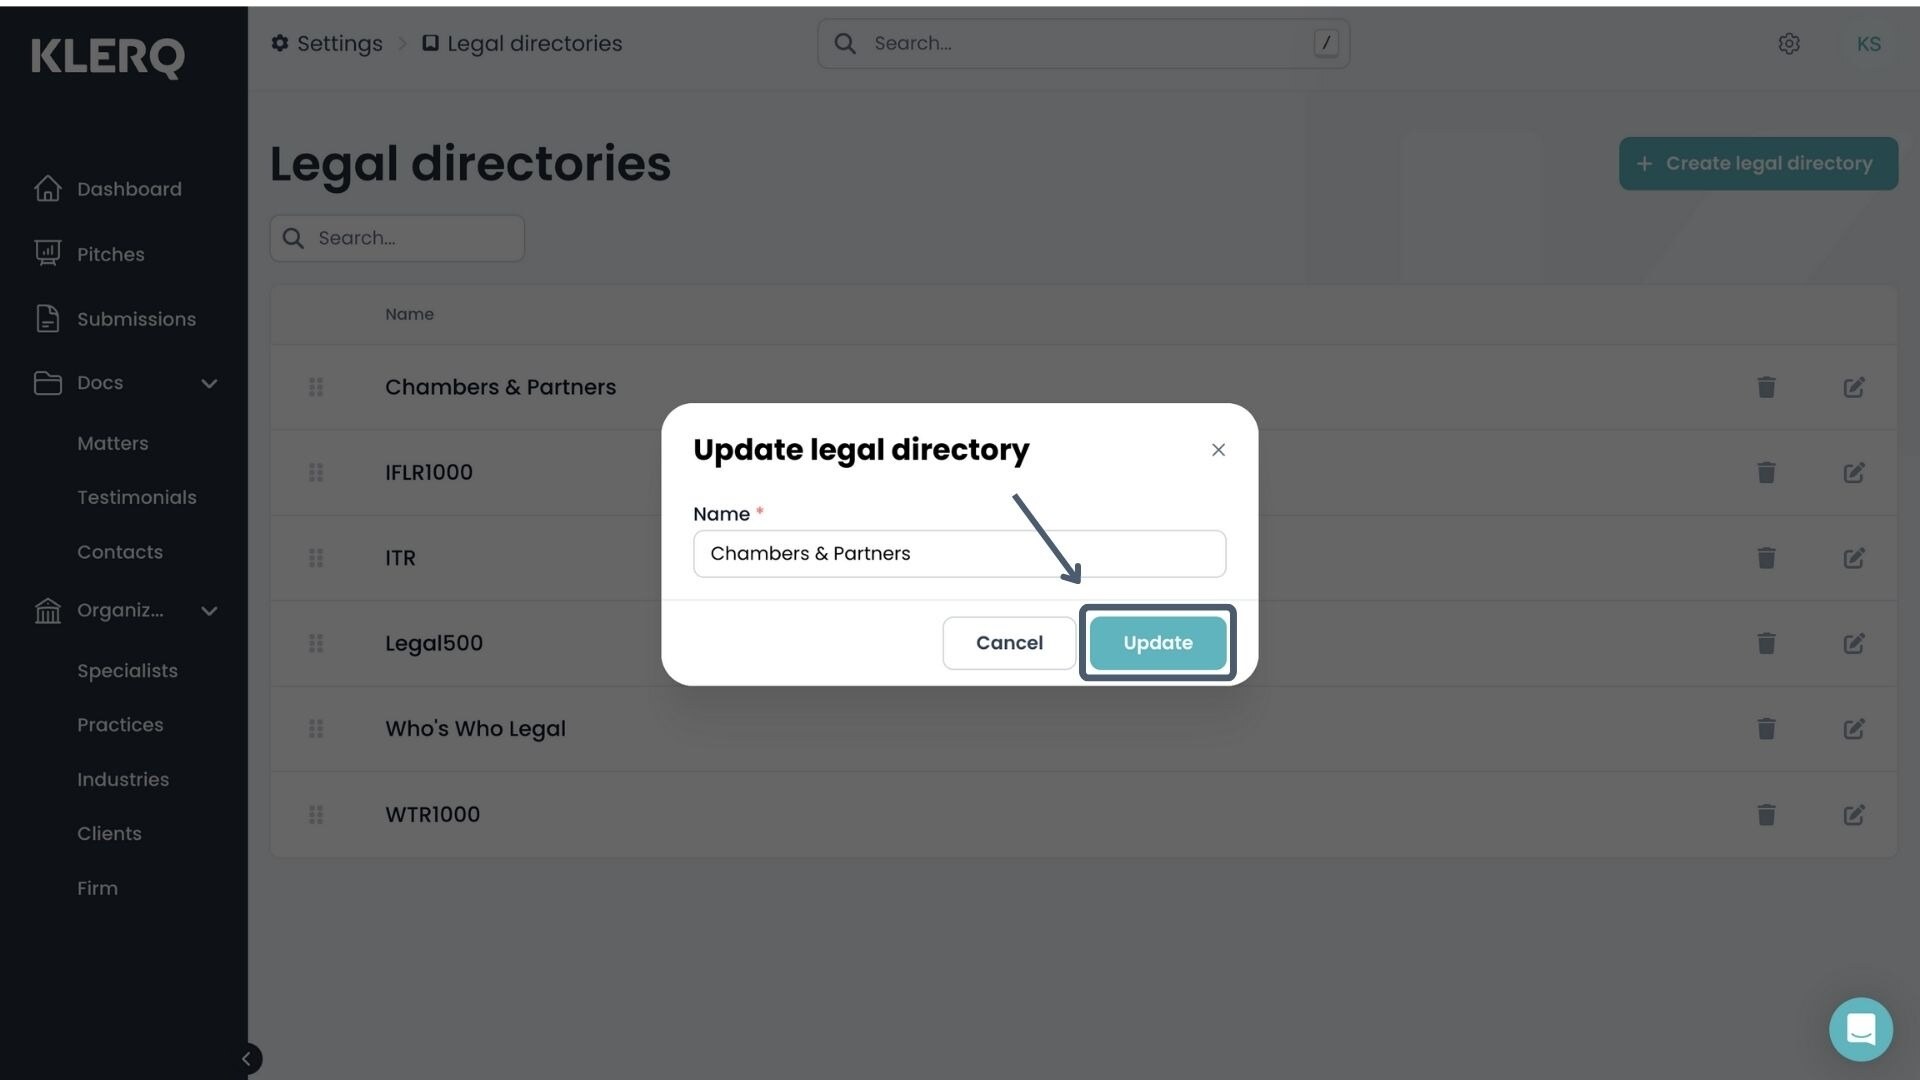Edit the Who's Who Legal directory

point(1854,729)
